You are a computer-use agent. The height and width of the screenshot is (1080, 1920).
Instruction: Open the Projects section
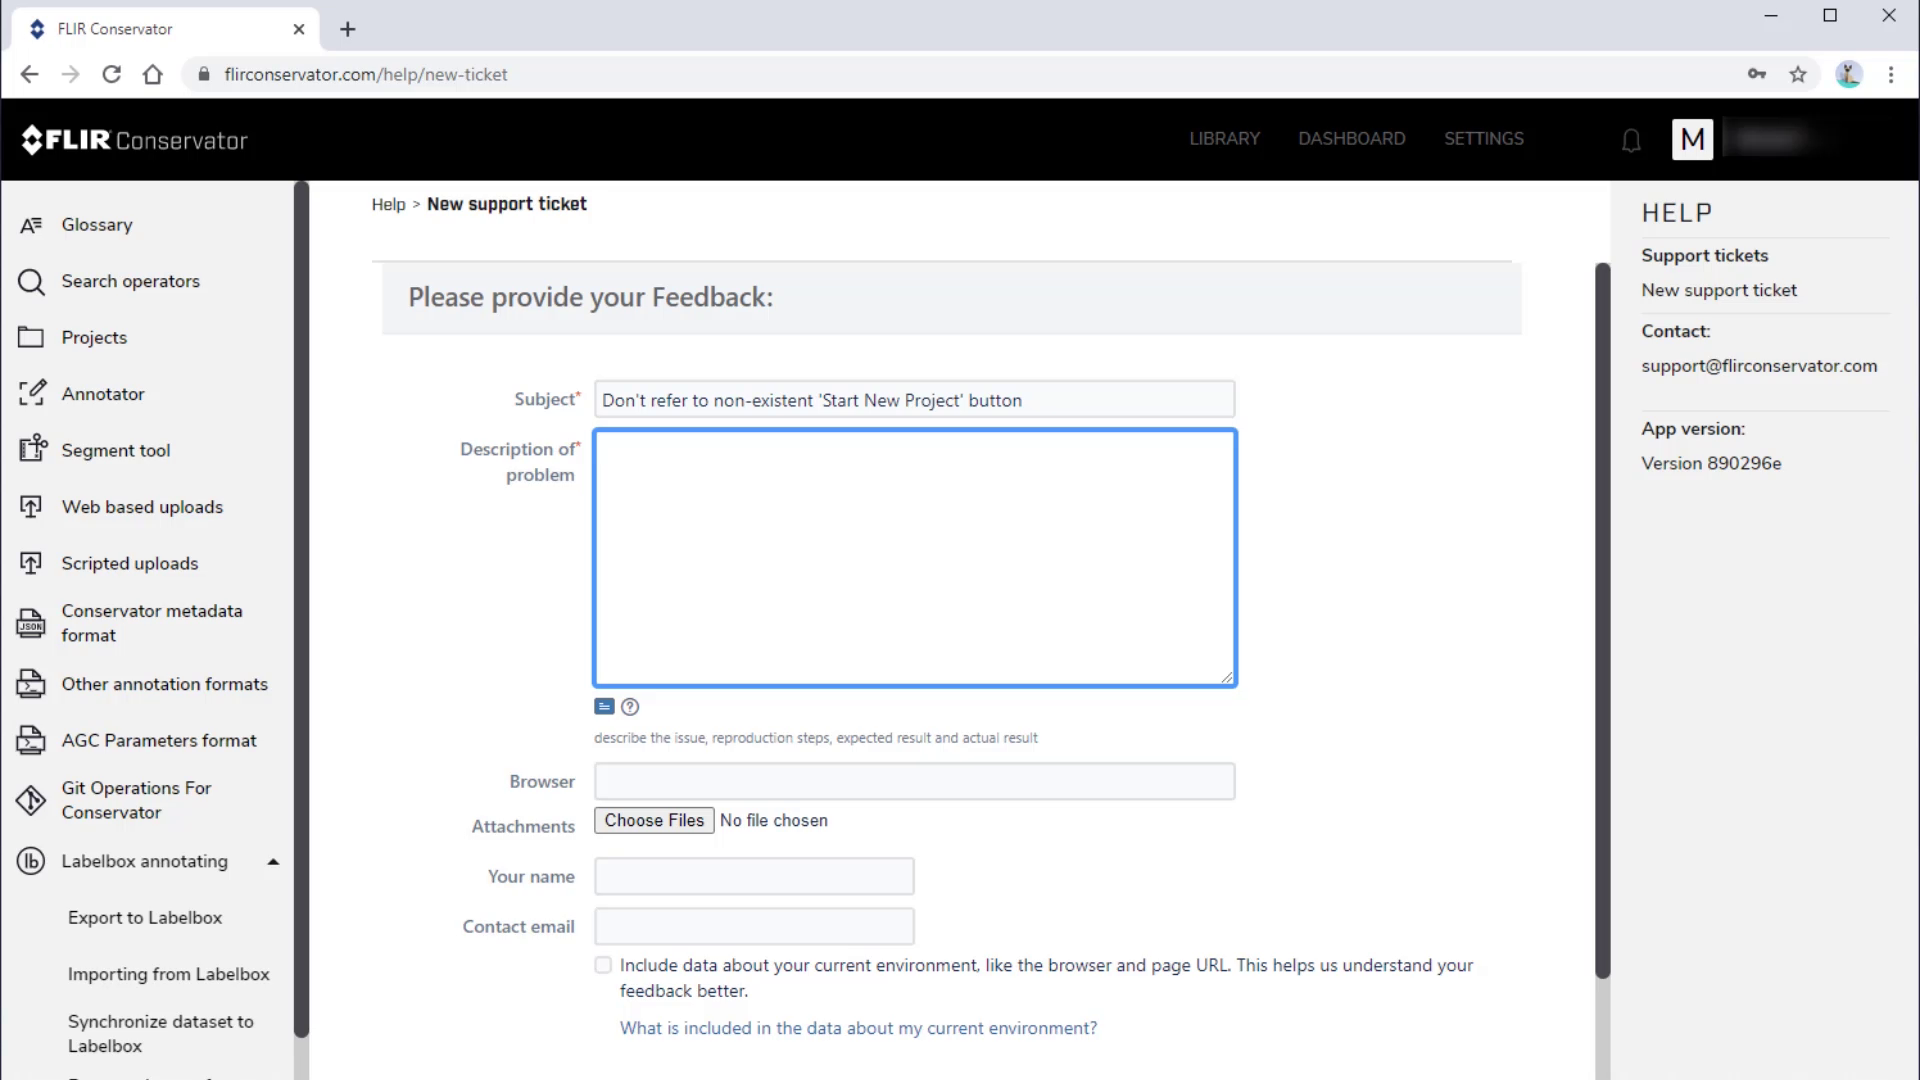pyautogui.click(x=94, y=336)
